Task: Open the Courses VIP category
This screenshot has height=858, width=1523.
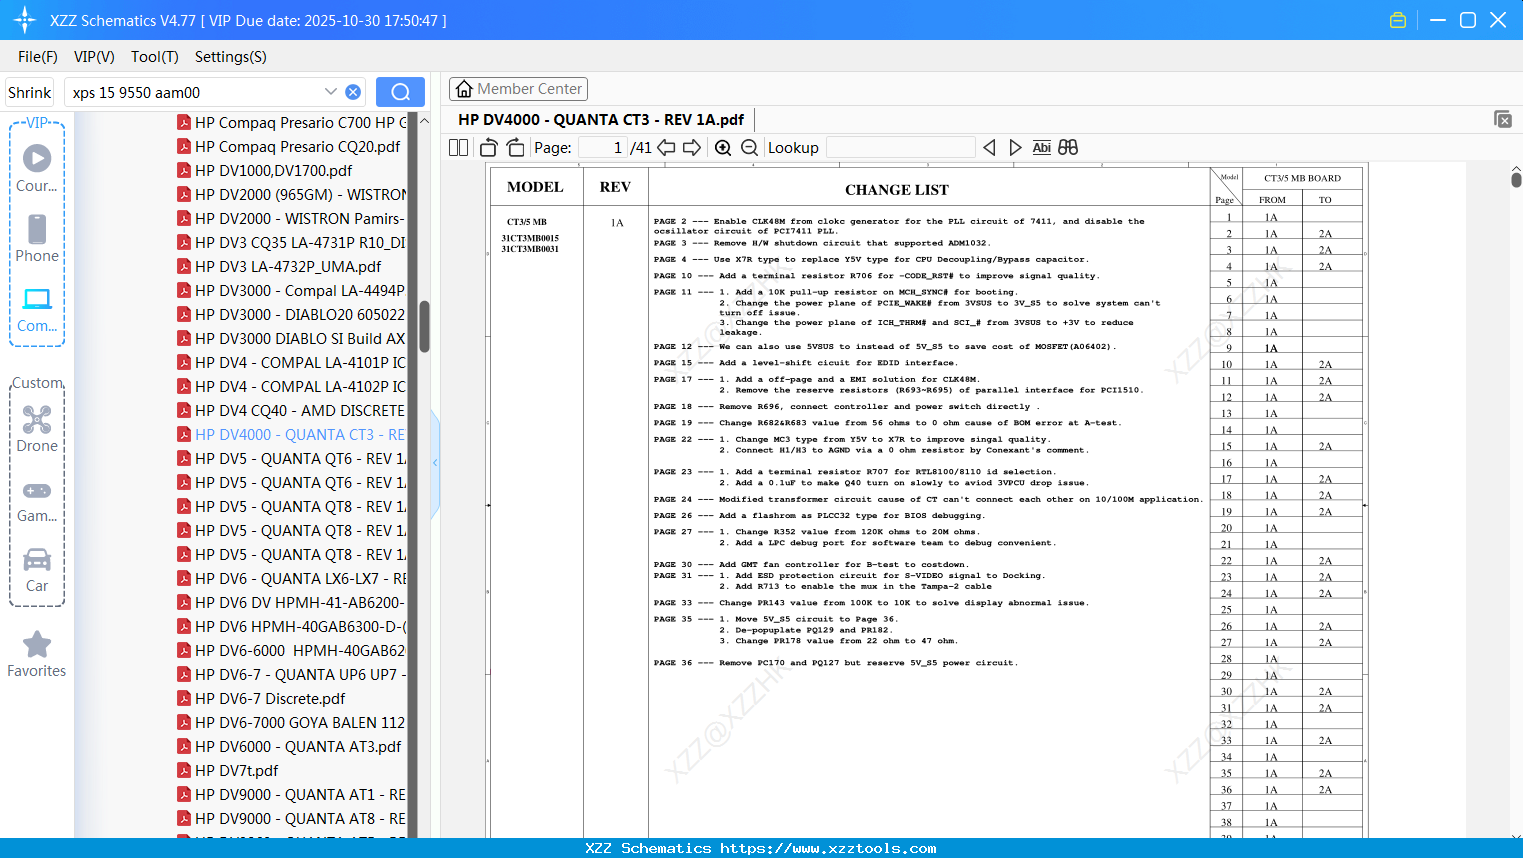Action: point(37,168)
